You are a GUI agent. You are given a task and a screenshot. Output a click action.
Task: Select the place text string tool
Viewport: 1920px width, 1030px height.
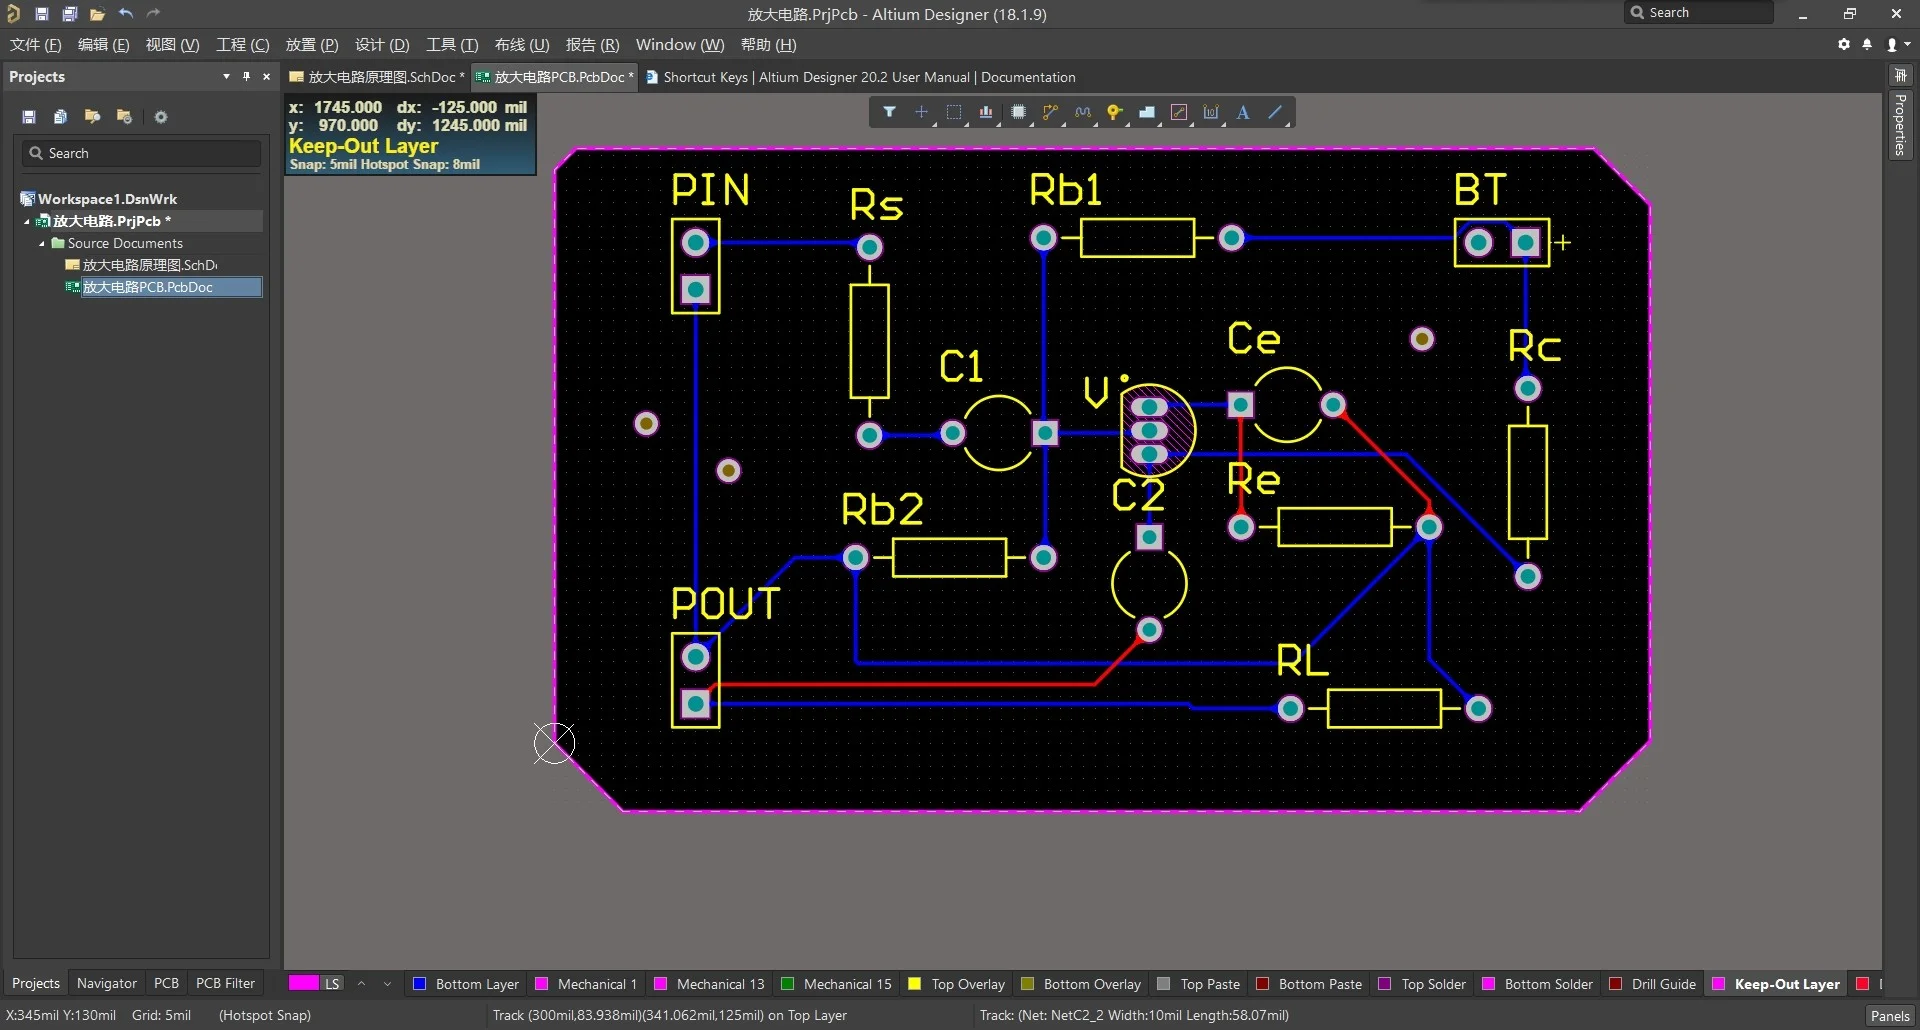click(x=1243, y=112)
